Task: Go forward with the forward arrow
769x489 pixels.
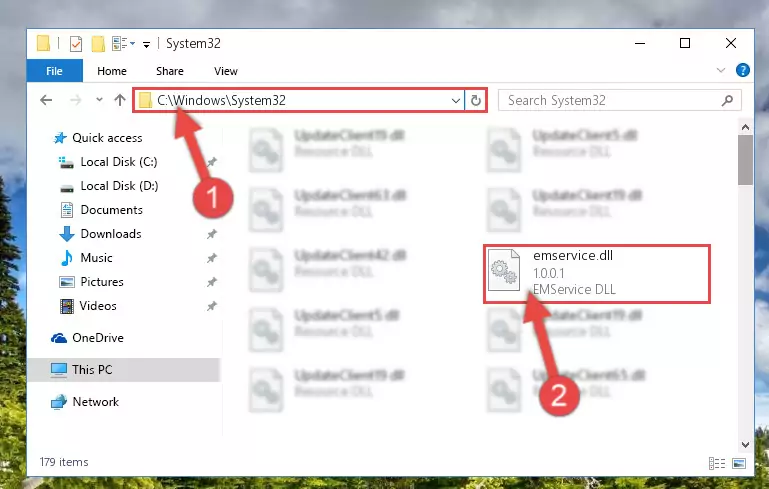Action: click(x=76, y=100)
